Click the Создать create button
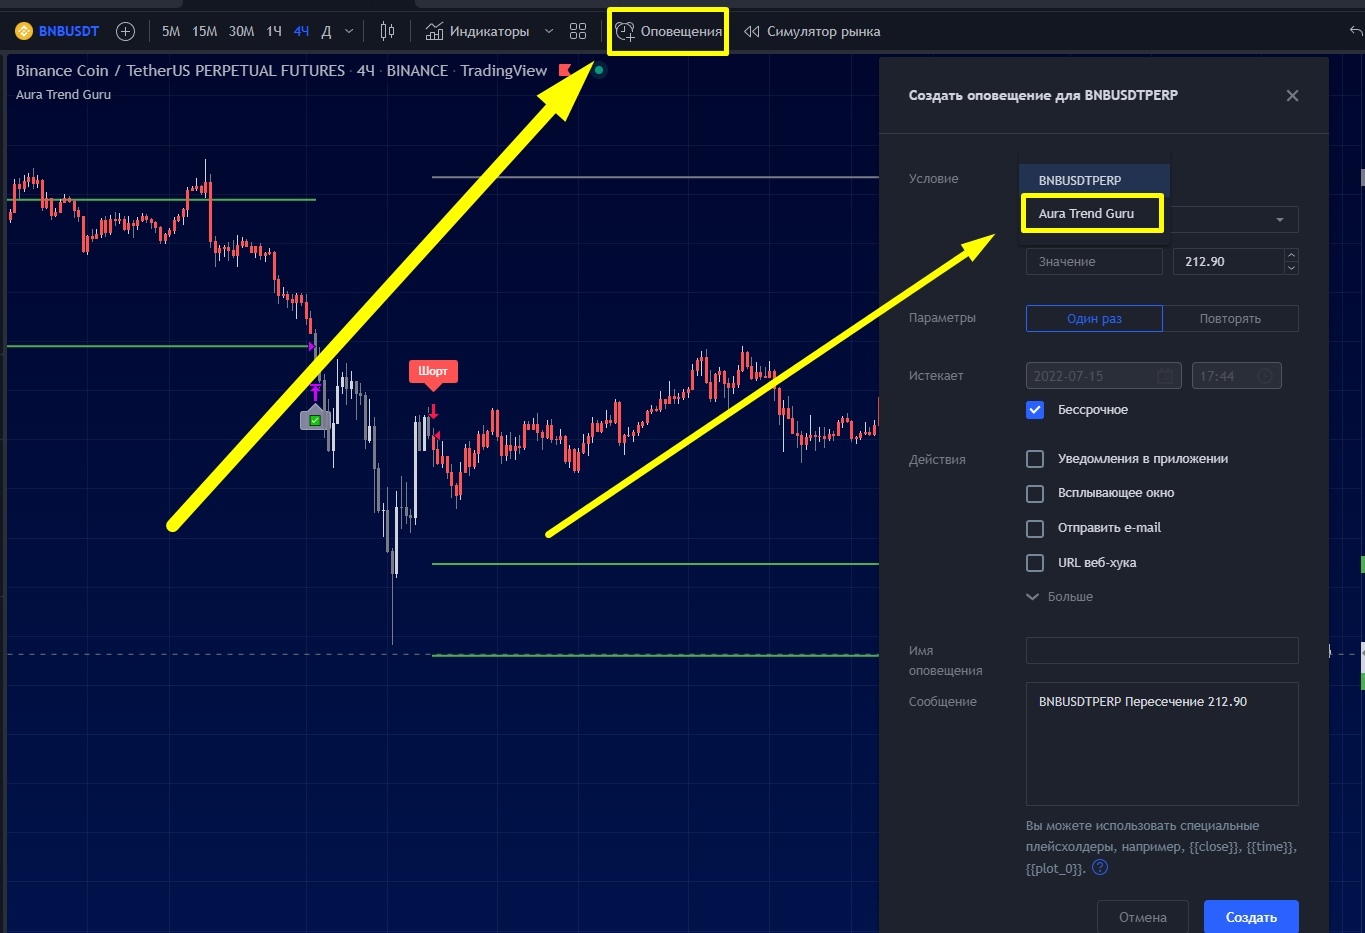1365x933 pixels. click(1251, 917)
